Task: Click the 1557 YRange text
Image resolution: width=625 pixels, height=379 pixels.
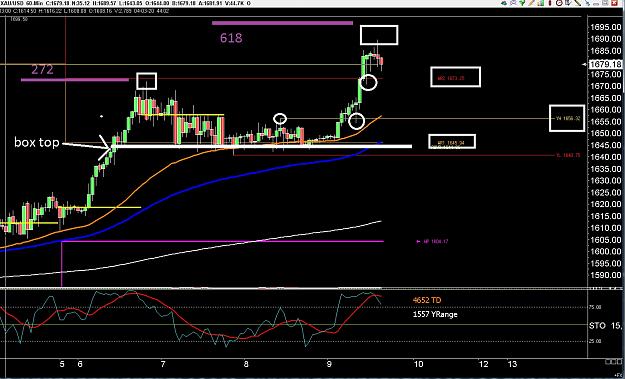Action: (x=435, y=314)
